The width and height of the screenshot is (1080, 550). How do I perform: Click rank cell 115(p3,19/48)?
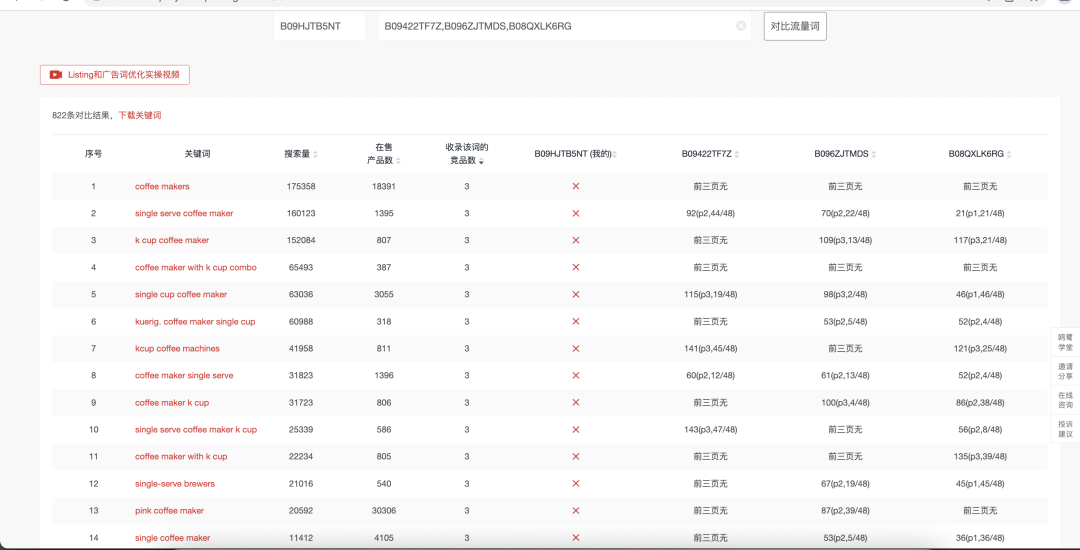710,295
